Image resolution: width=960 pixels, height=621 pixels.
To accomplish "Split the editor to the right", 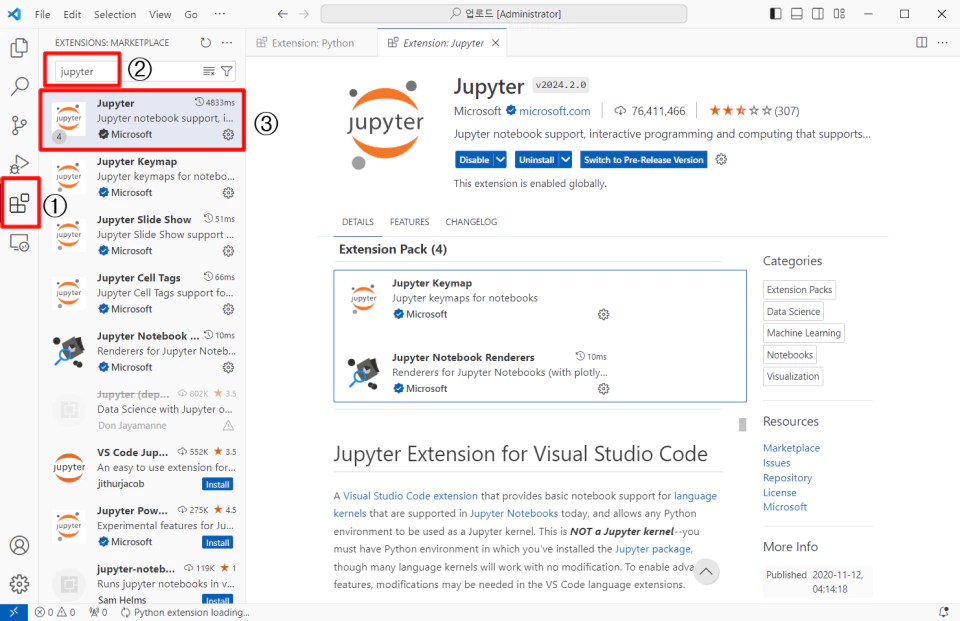I will coord(921,42).
